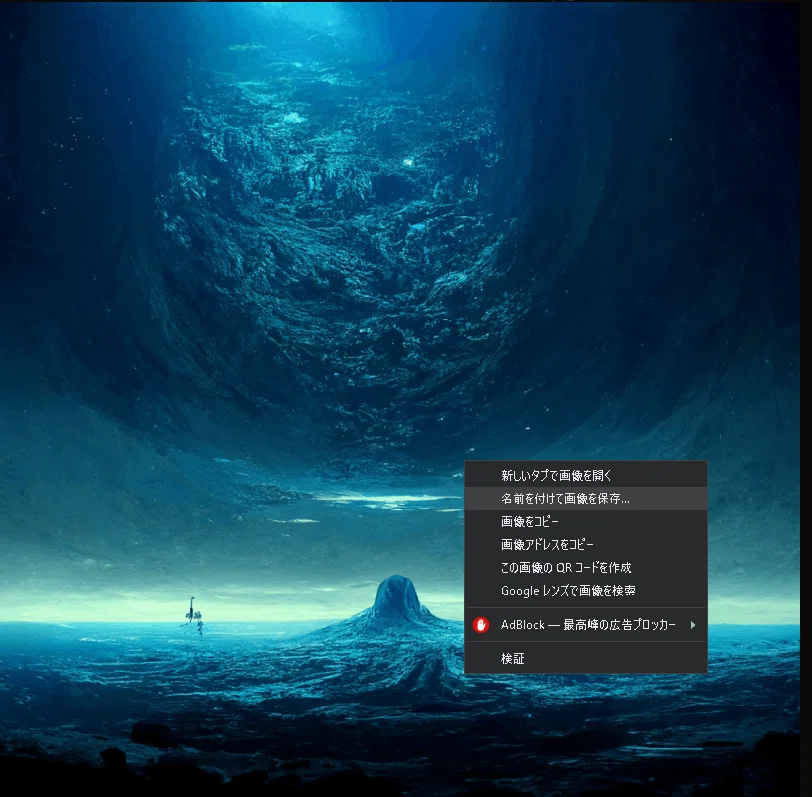Image resolution: width=812 pixels, height=797 pixels.
Task: Choose 名前を付けて画像を保存 to save image
Action: (586, 499)
